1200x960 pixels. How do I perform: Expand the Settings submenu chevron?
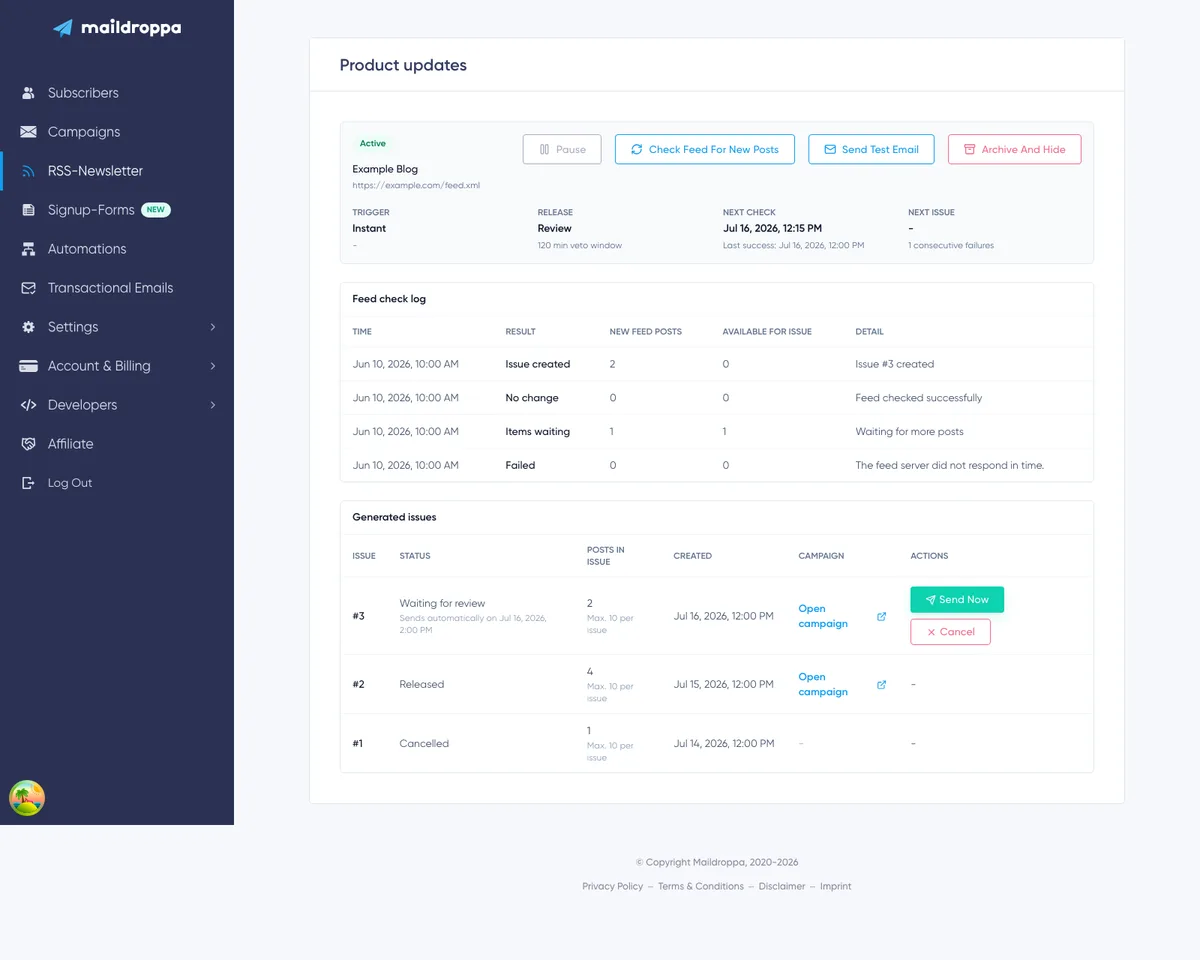coord(213,327)
